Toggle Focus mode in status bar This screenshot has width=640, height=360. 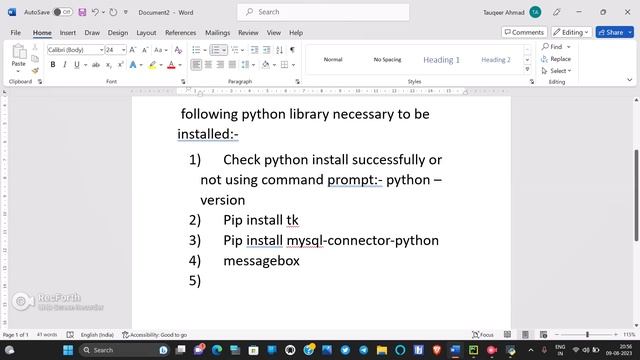[483, 335]
